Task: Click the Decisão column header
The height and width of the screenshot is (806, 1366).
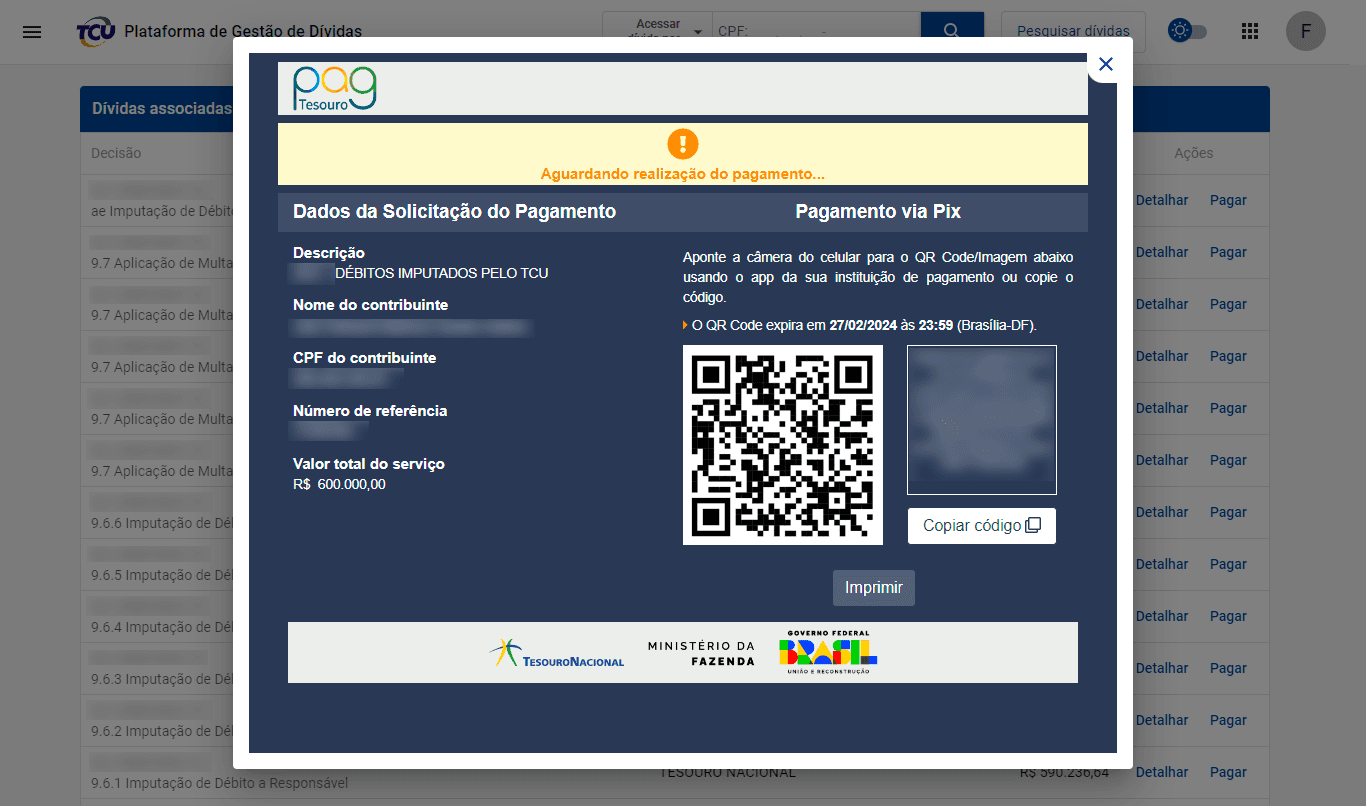Action: point(116,153)
